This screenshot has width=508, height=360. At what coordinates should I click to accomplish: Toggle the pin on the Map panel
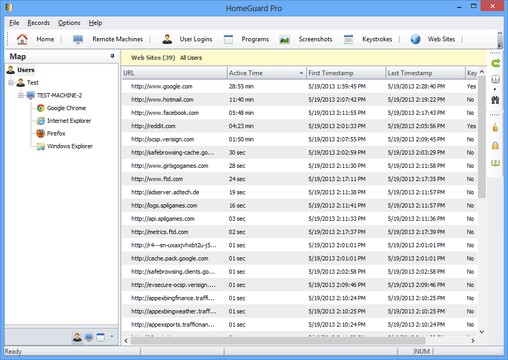[112, 56]
